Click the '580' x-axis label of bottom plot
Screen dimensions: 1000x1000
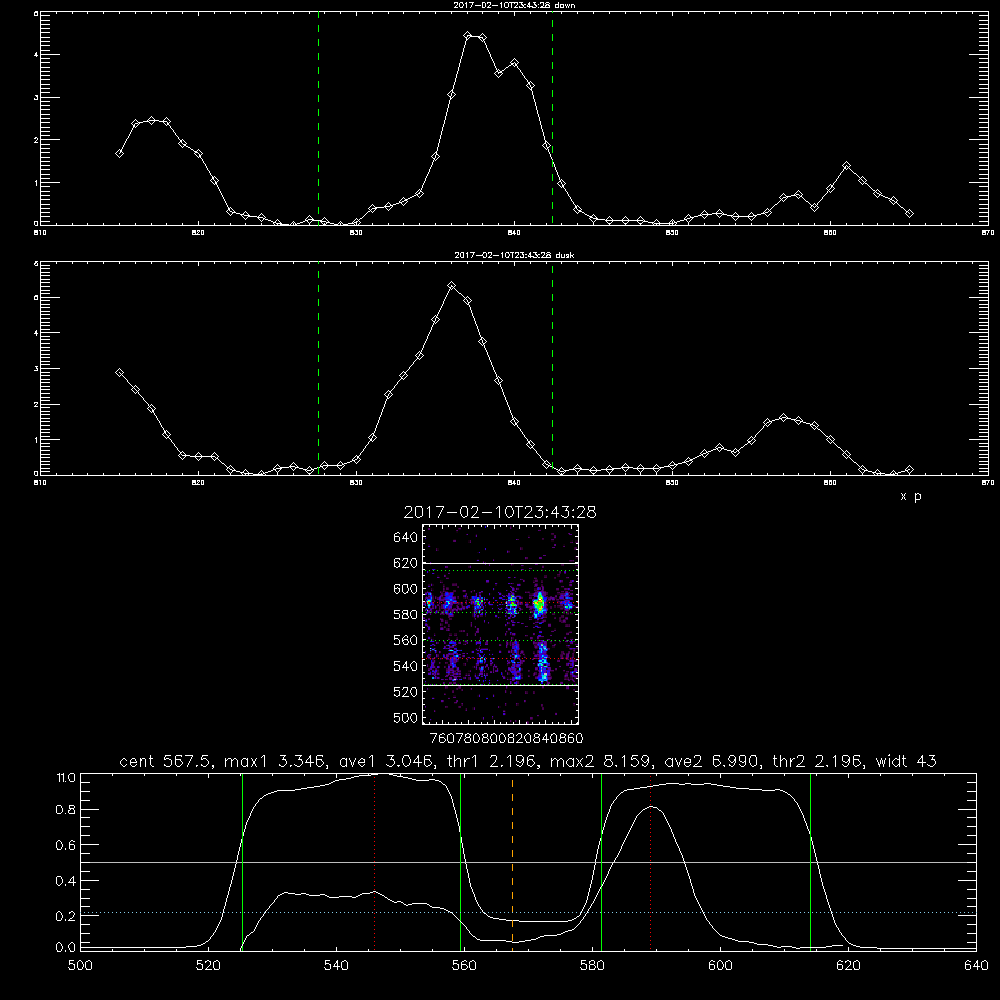pos(592,965)
